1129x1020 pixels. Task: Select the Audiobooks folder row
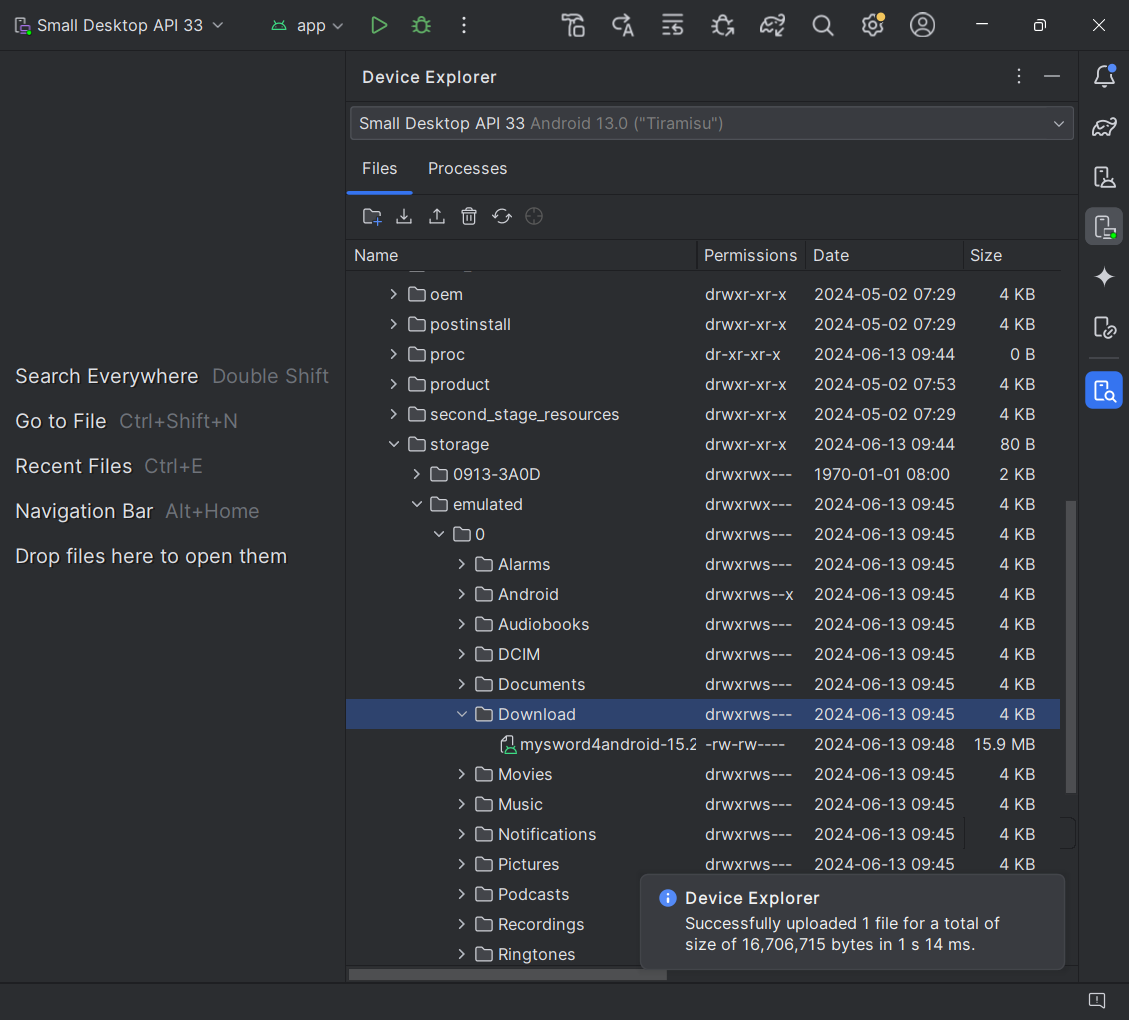point(703,625)
